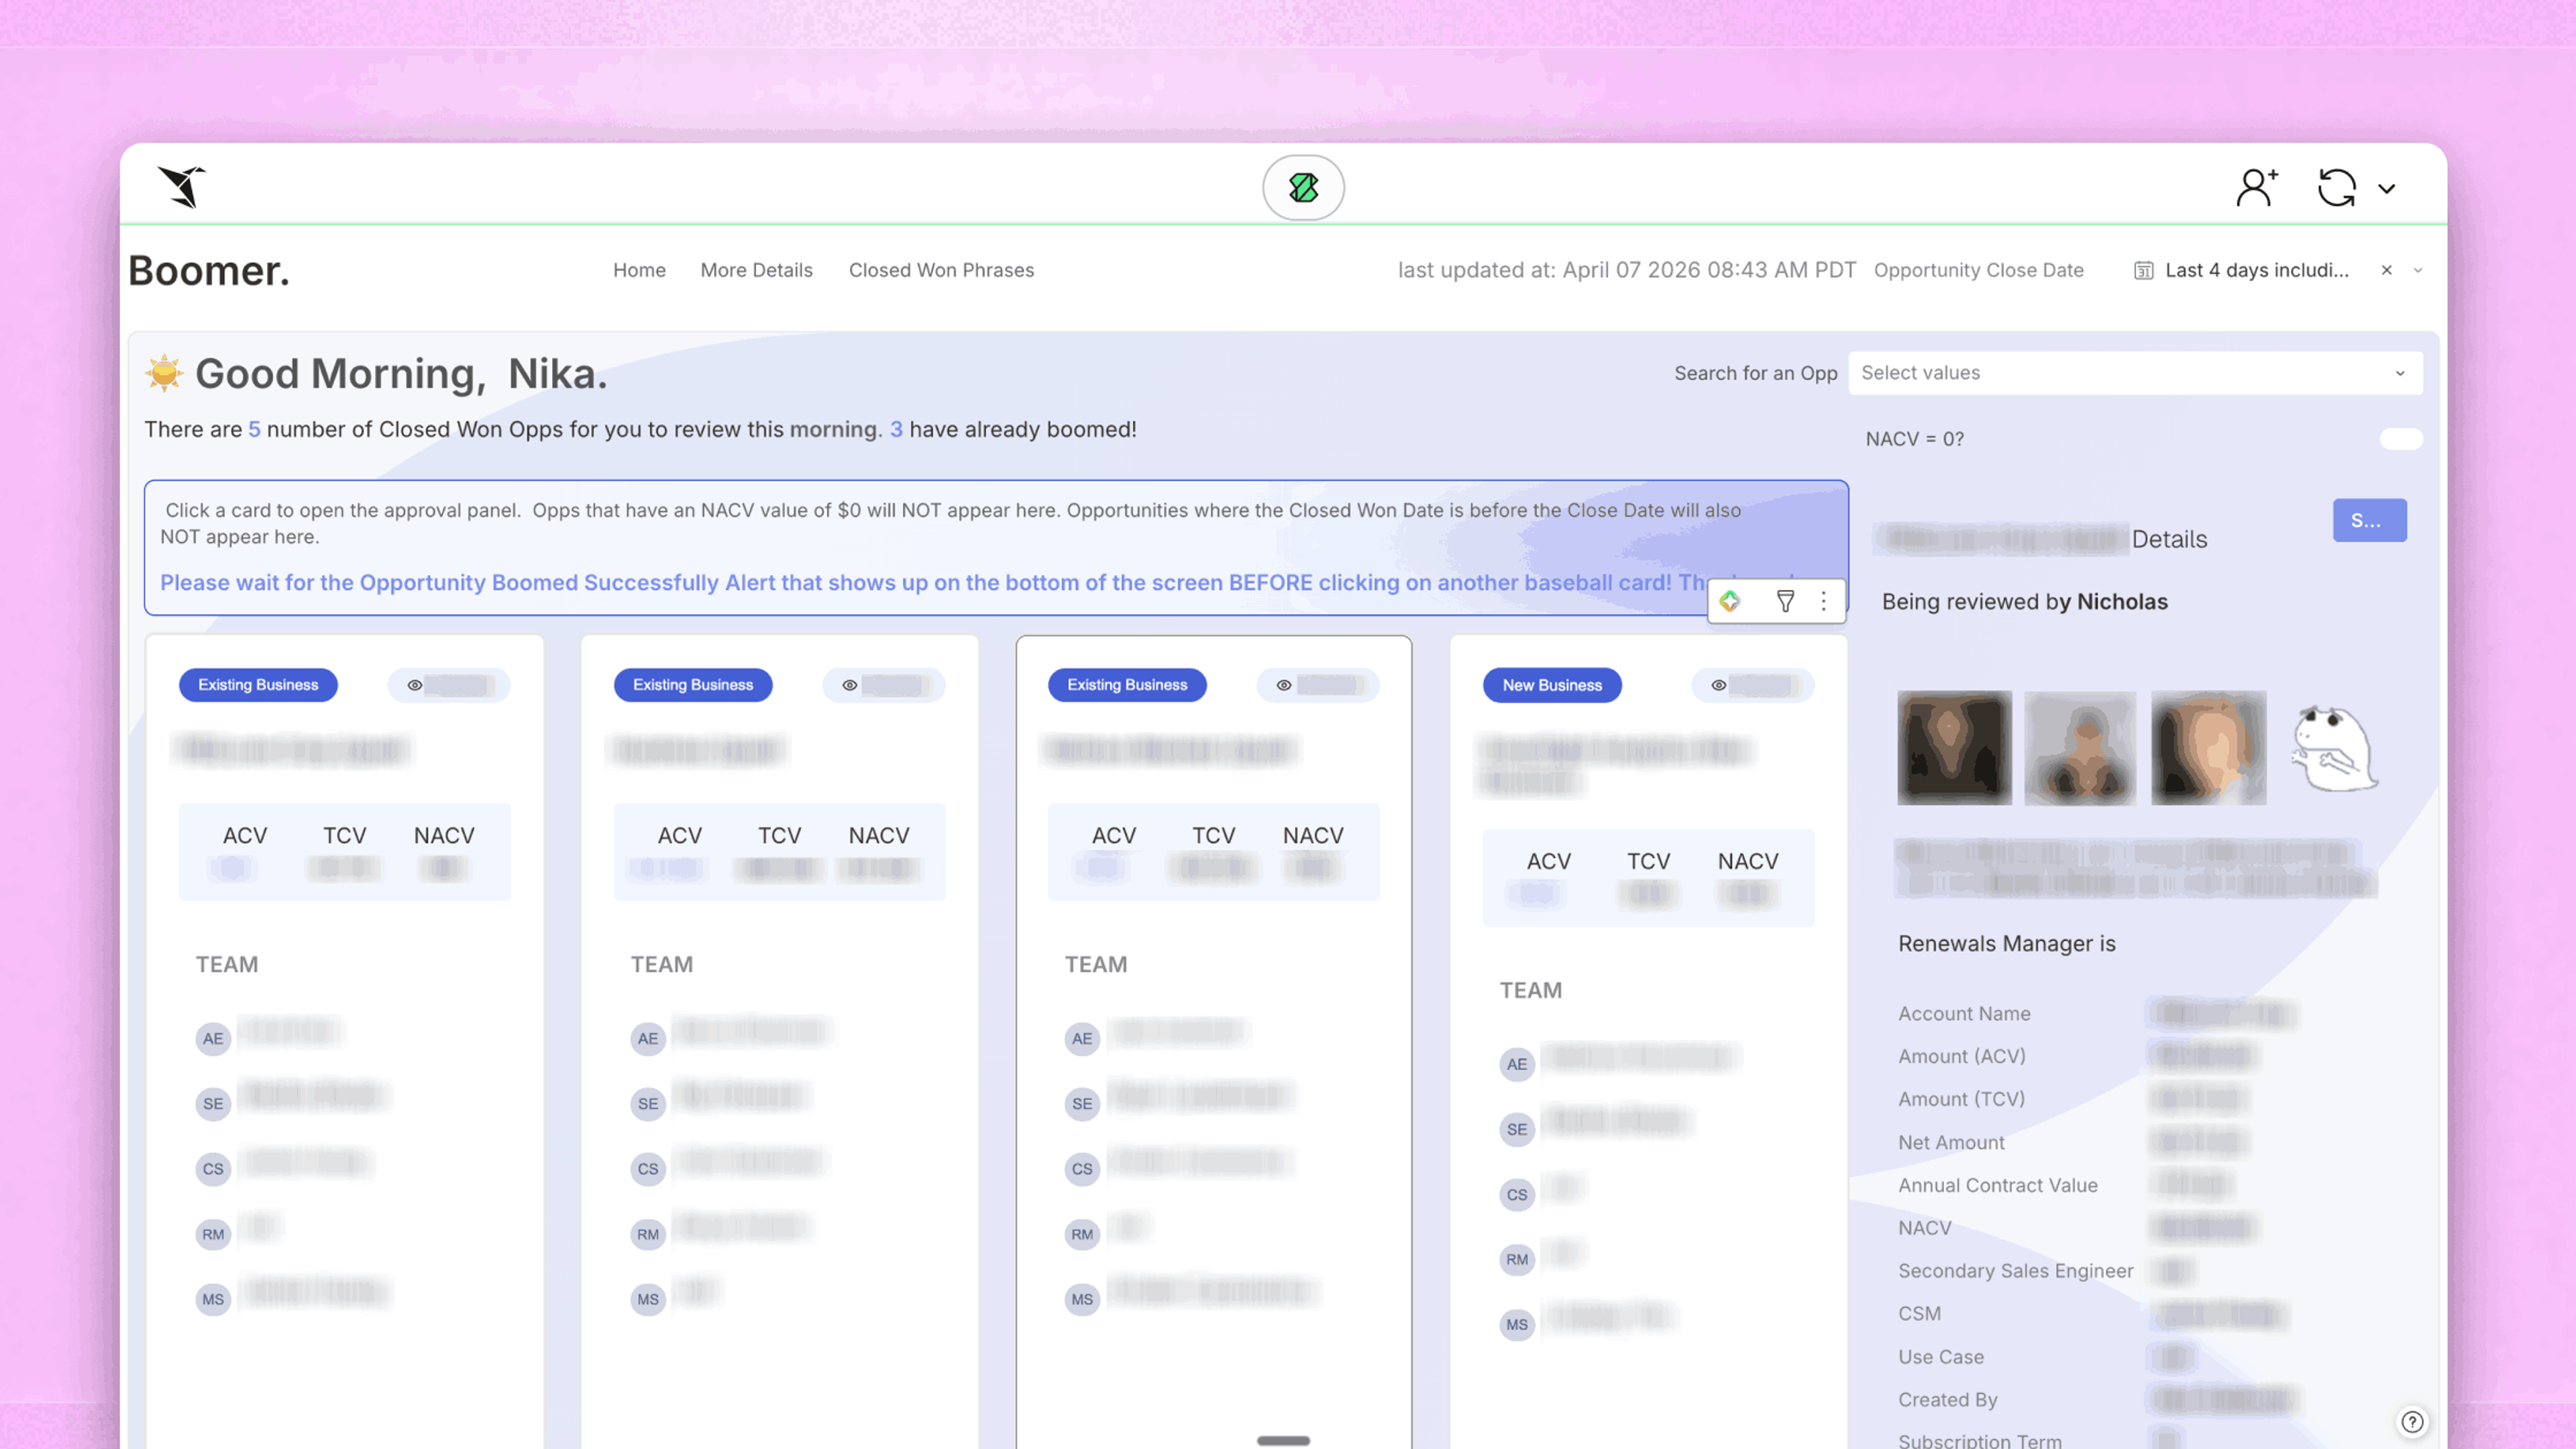Screen dimensions: 2576x1449
Task: Open the Search for an Opp dropdown
Action: pyautogui.click(x=2135, y=373)
